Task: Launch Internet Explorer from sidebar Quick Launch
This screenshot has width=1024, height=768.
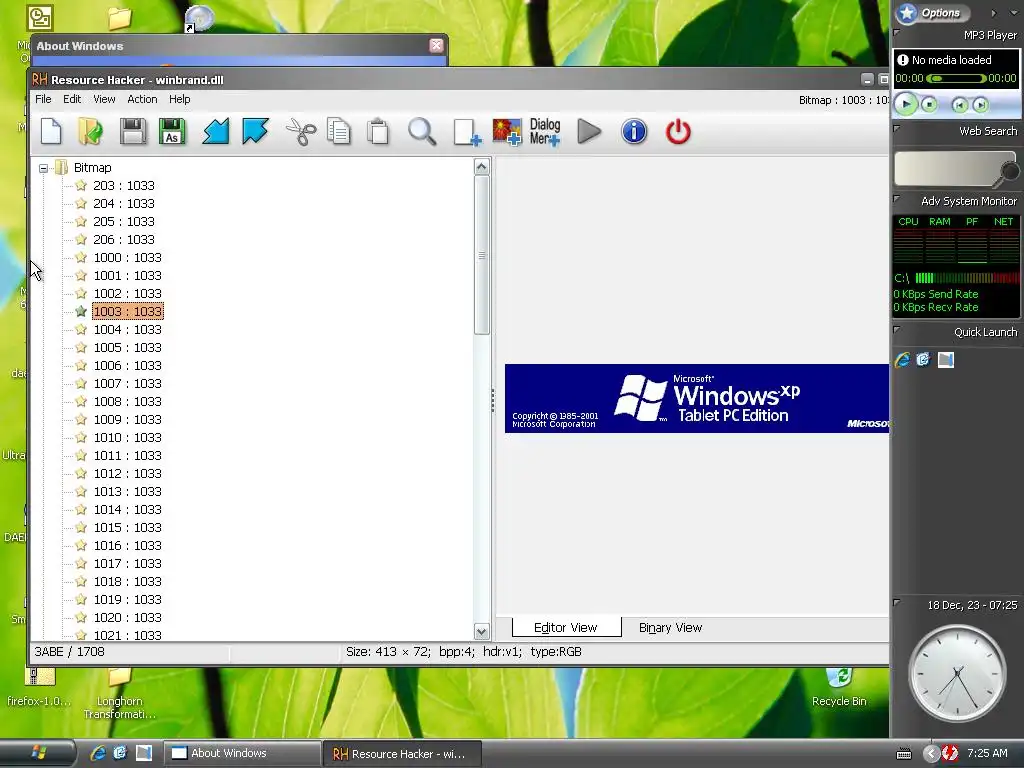Action: (903, 360)
